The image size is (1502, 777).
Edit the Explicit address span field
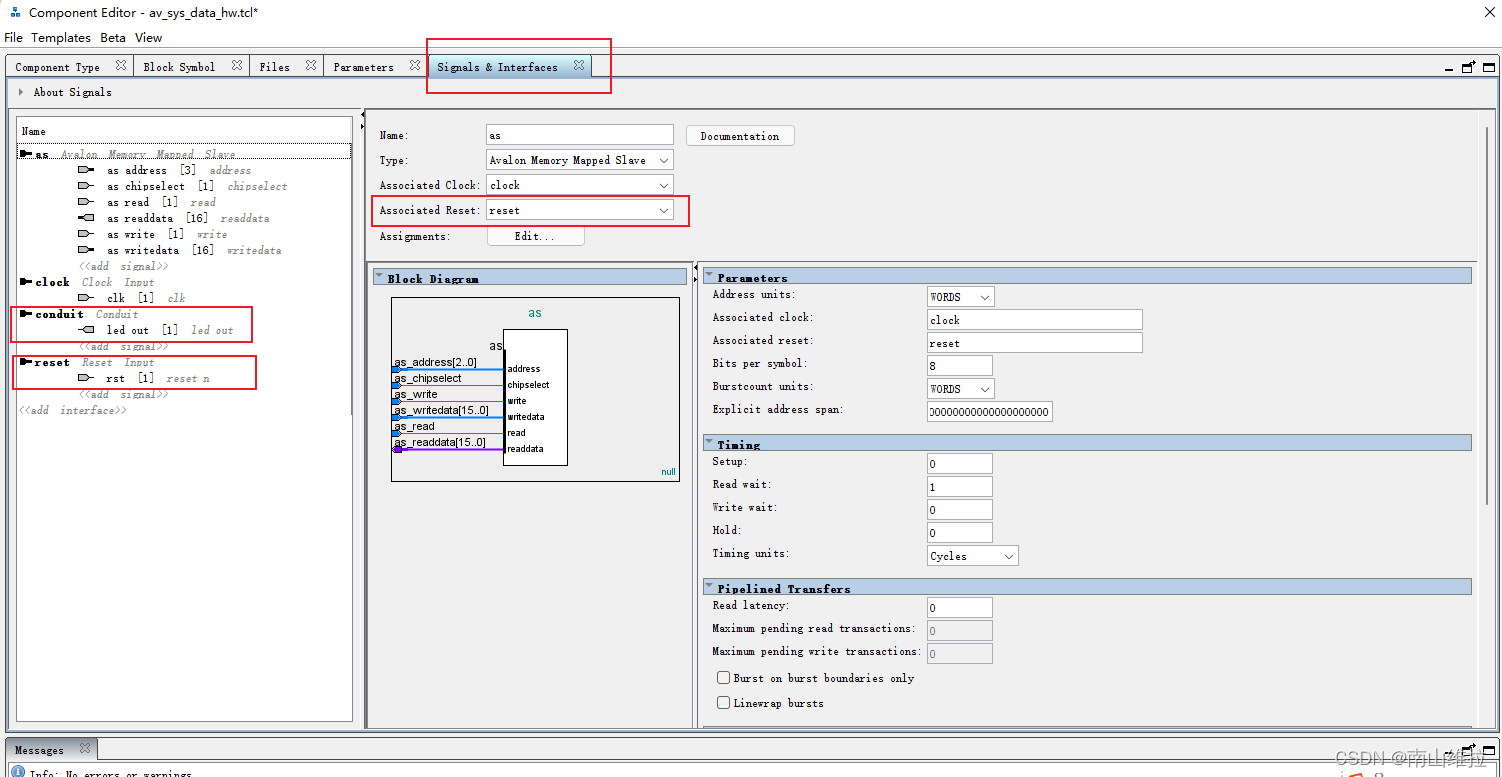click(990, 412)
